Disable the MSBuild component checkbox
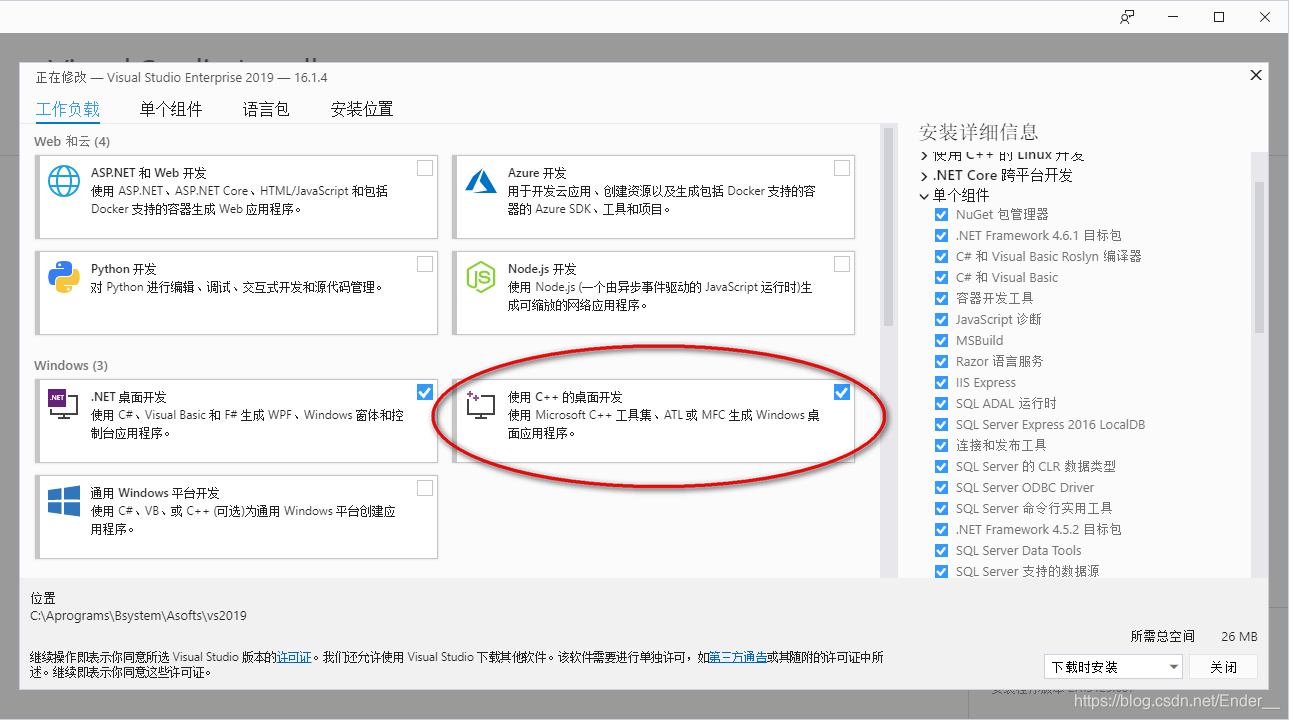The width and height of the screenshot is (1290, 720). pos(941,340)
